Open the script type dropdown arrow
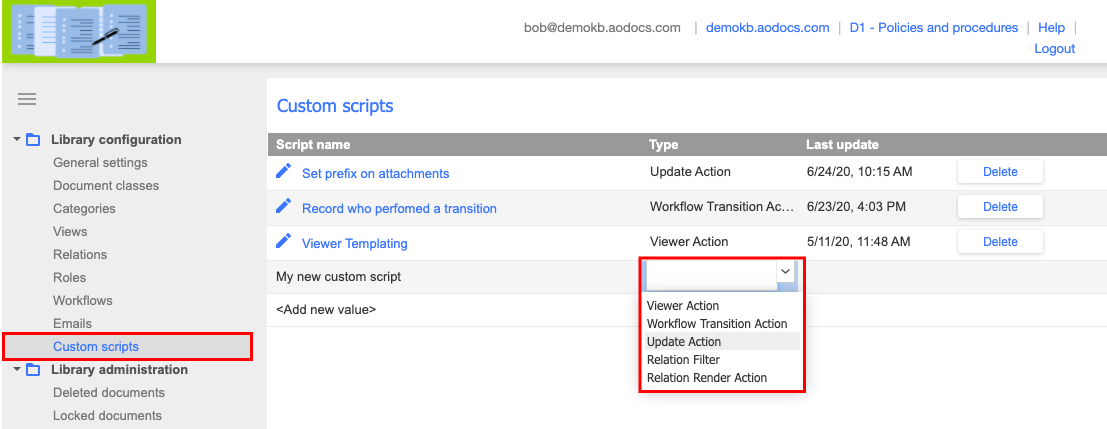This screenshot has width=1107, height=429. 785,272
